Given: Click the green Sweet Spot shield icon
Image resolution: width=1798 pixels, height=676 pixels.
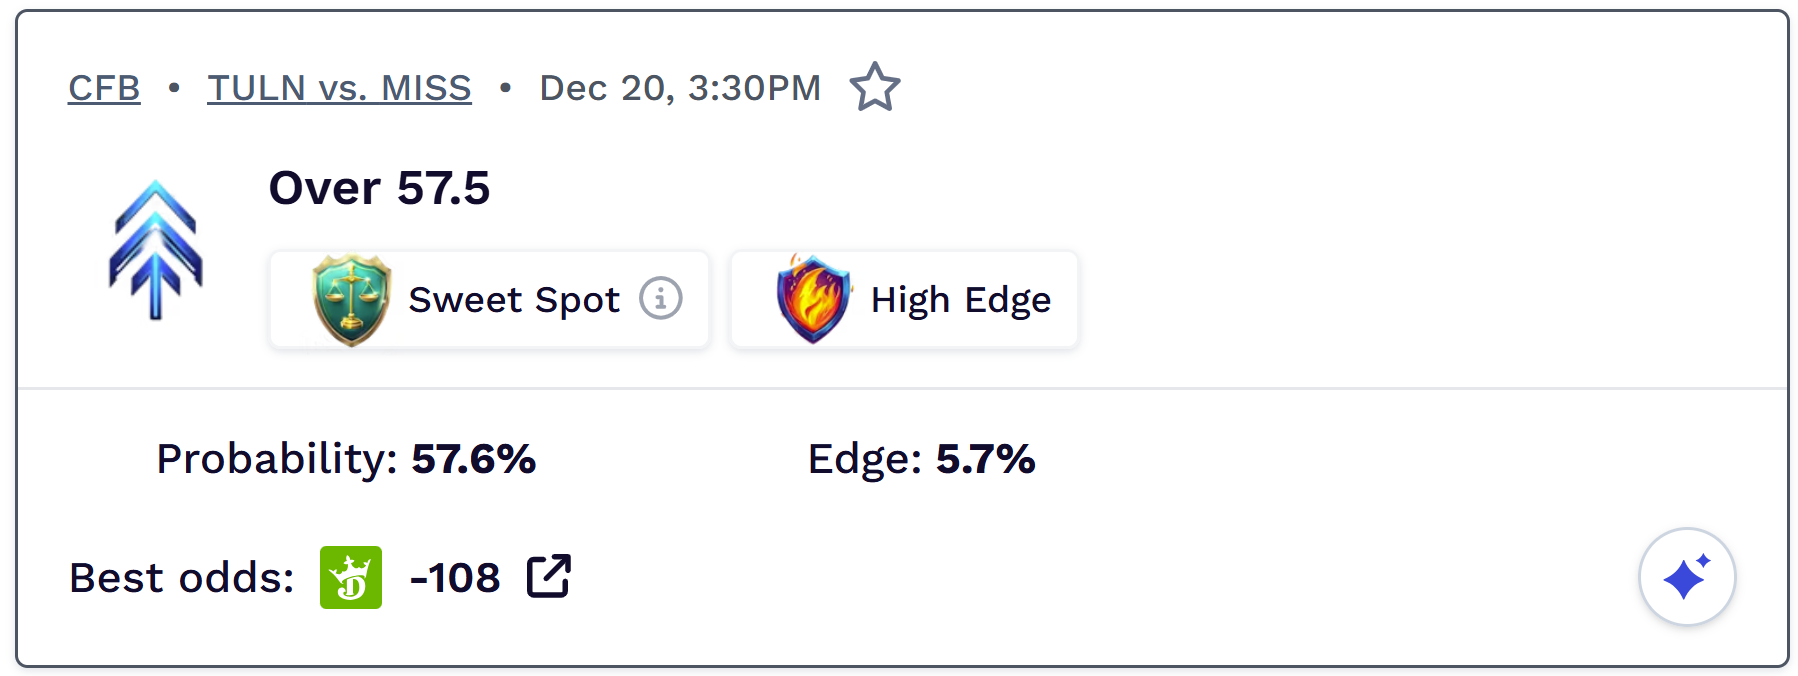Looking at the screenshot, I should pos(350,299).
